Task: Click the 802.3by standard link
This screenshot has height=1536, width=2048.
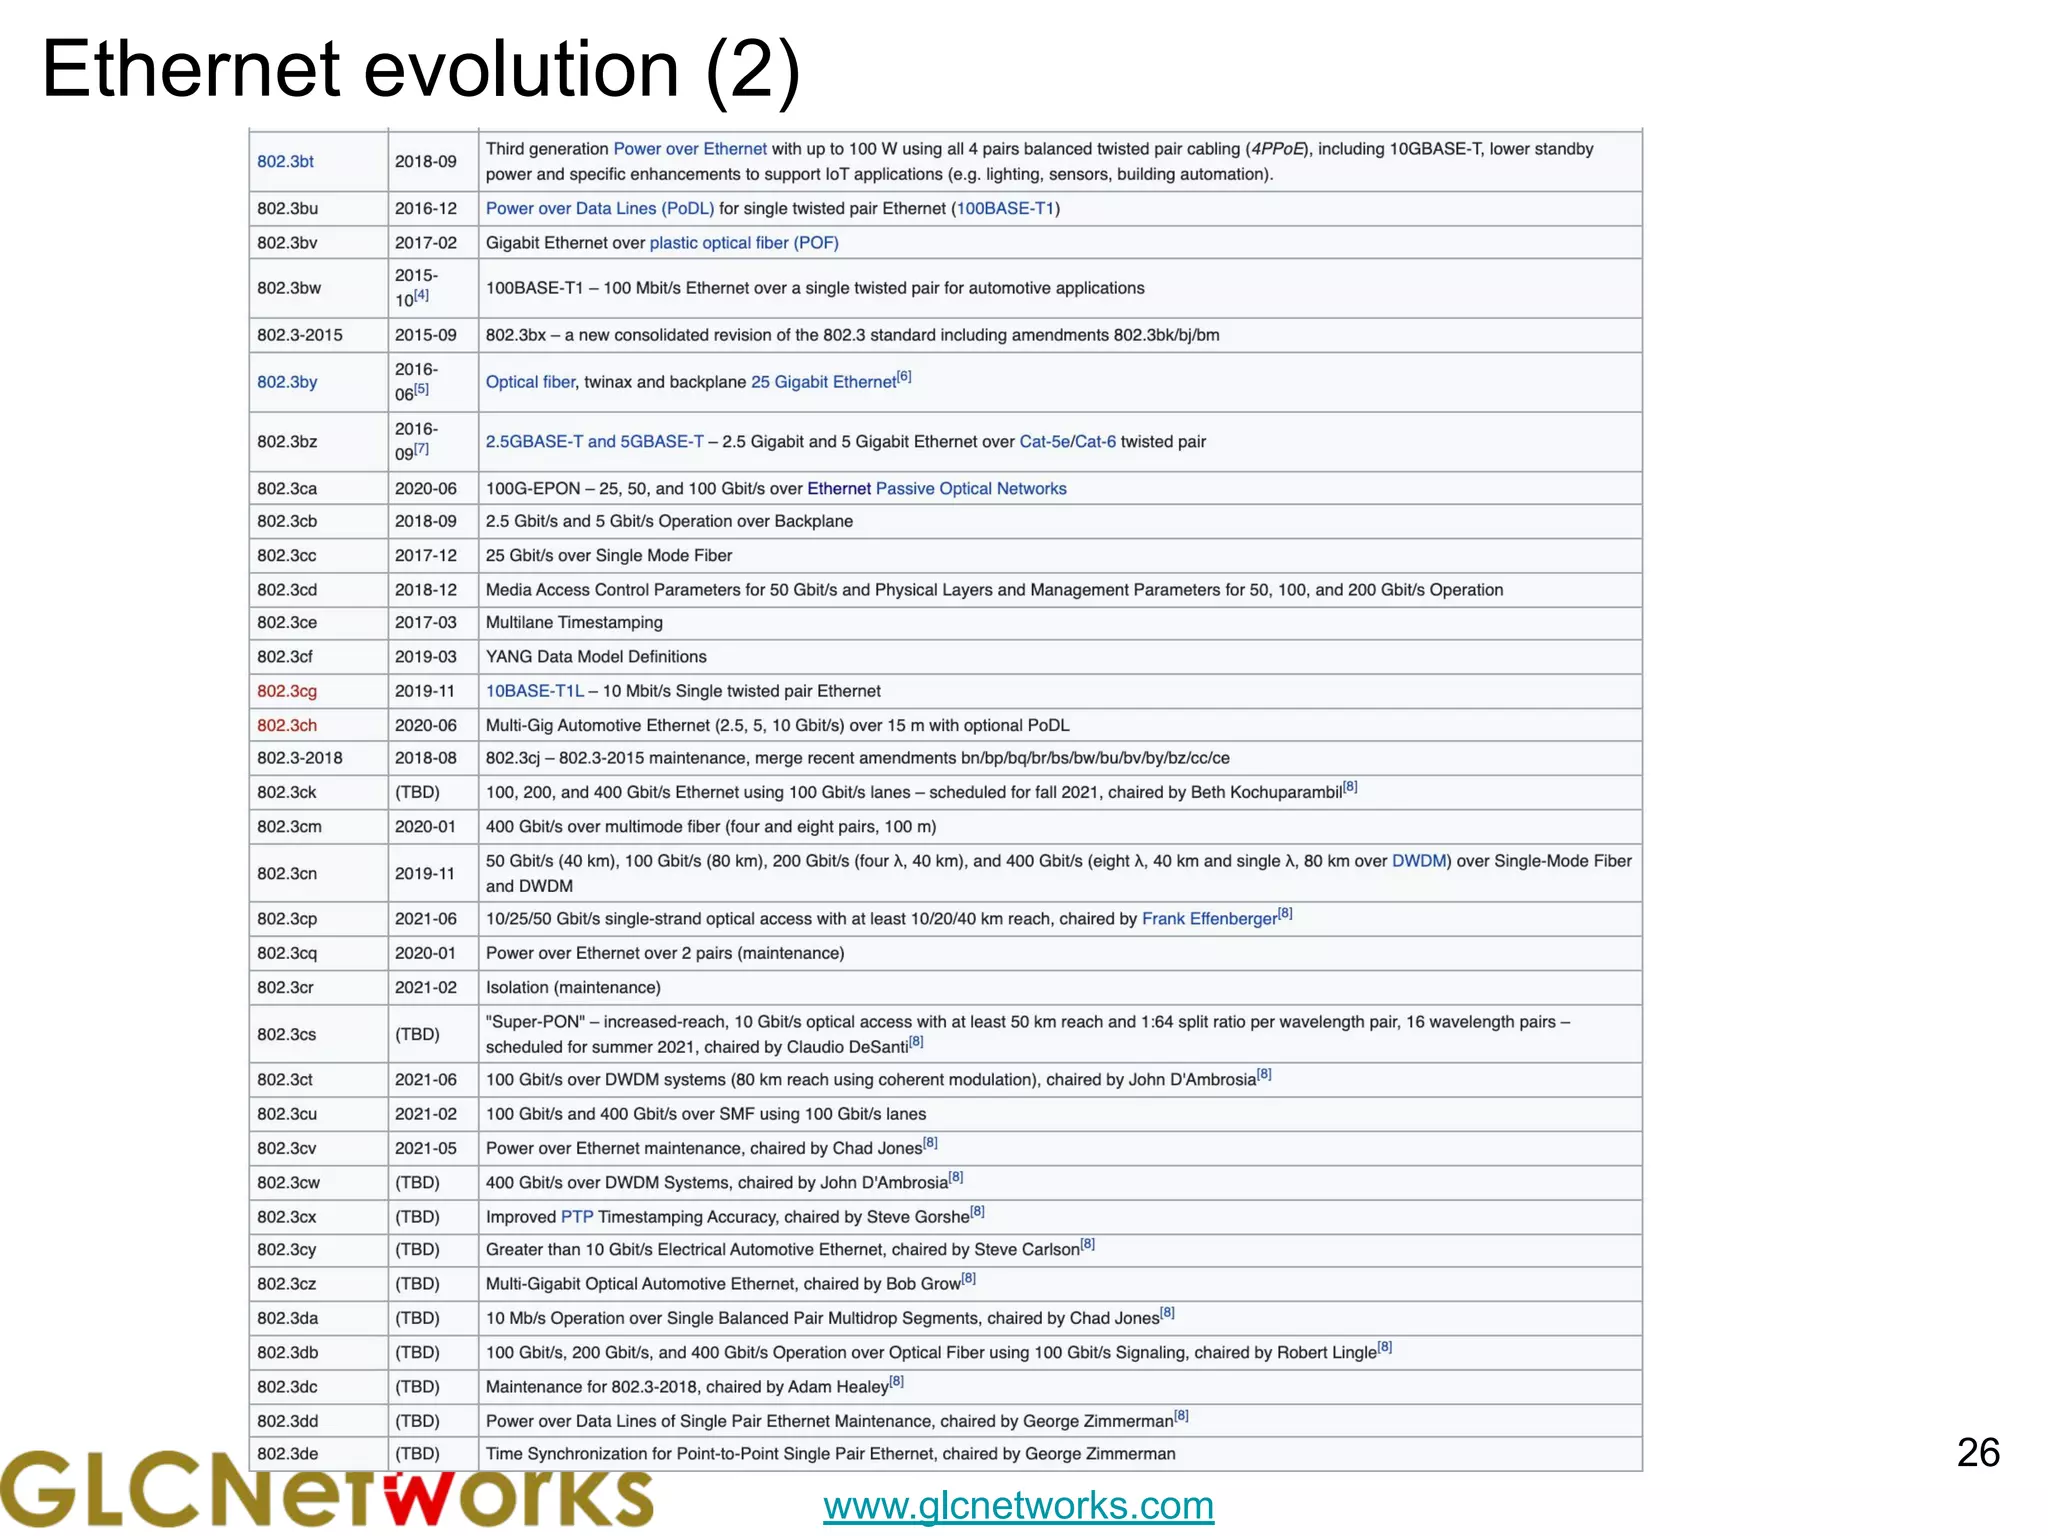Action: coord(287,382)
